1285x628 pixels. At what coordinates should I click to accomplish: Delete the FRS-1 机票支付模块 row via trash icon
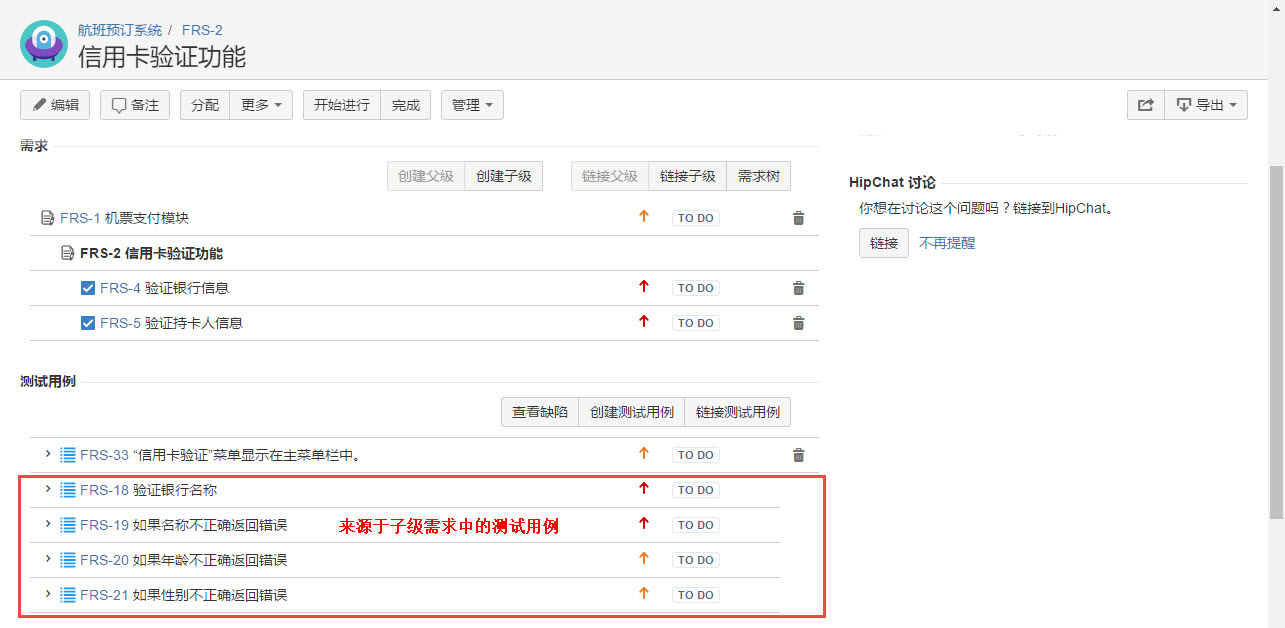(x=798, y=218)
